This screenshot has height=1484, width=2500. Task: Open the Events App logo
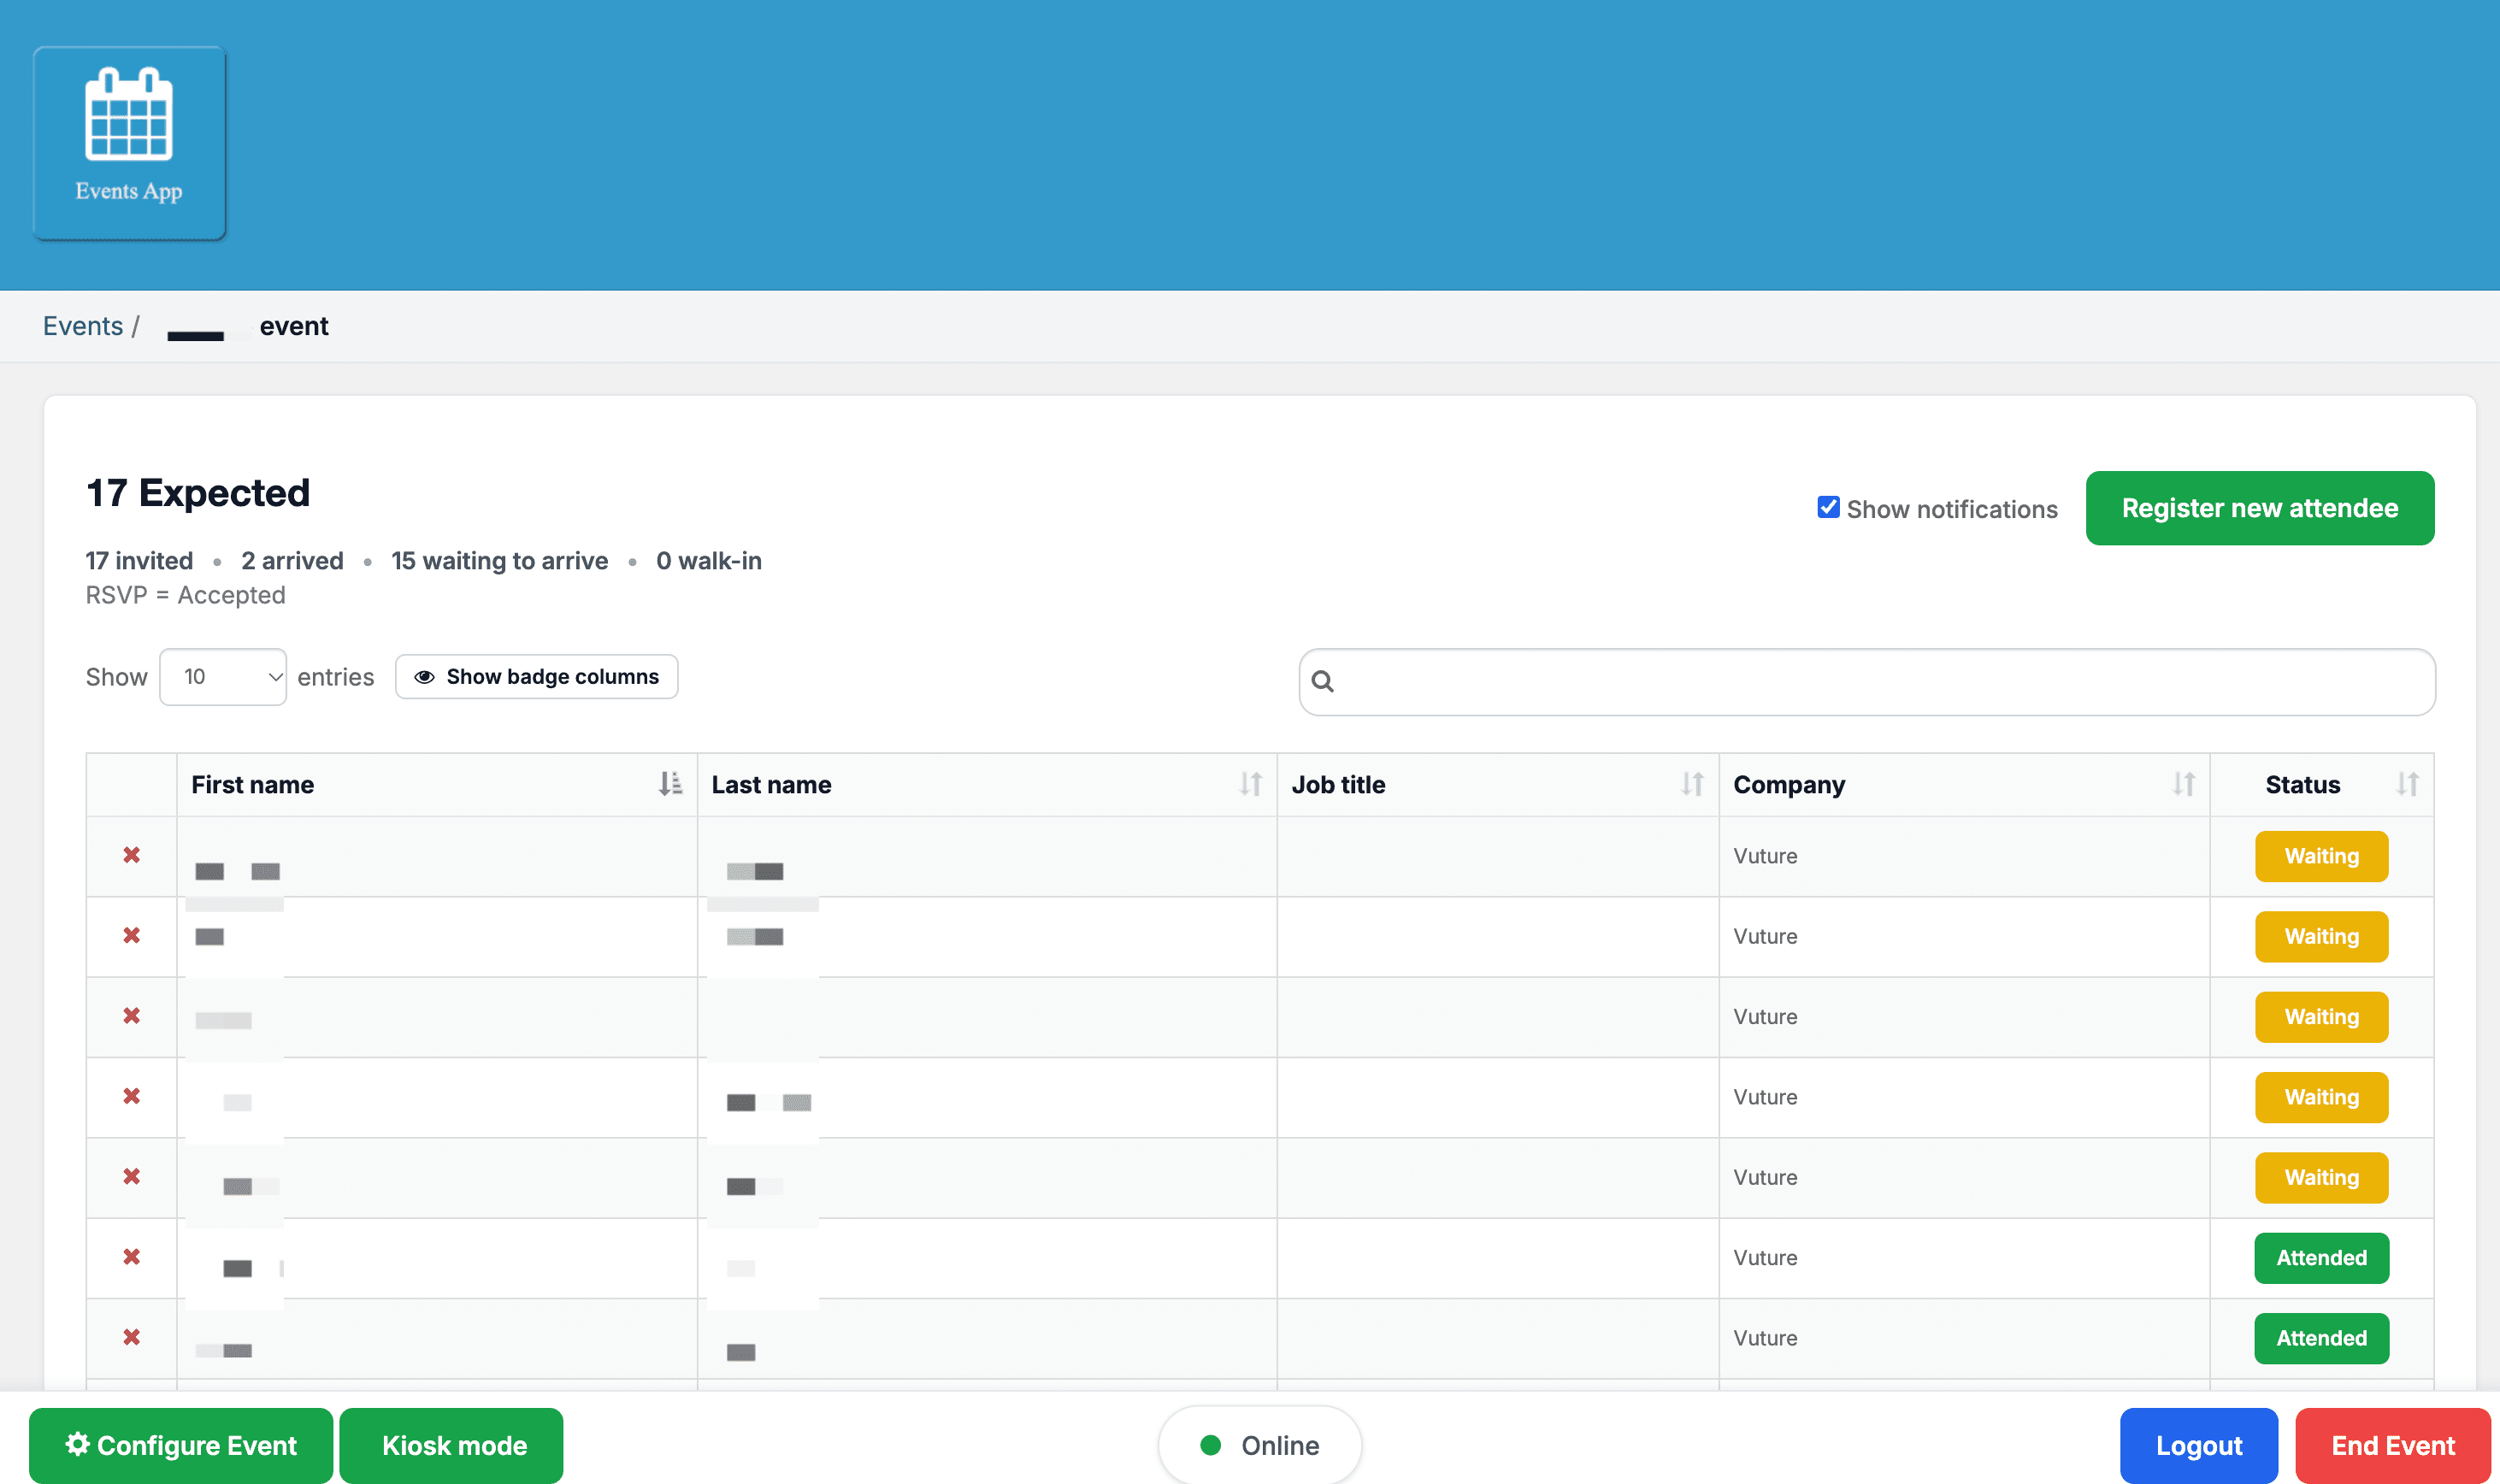pos(129,142)
